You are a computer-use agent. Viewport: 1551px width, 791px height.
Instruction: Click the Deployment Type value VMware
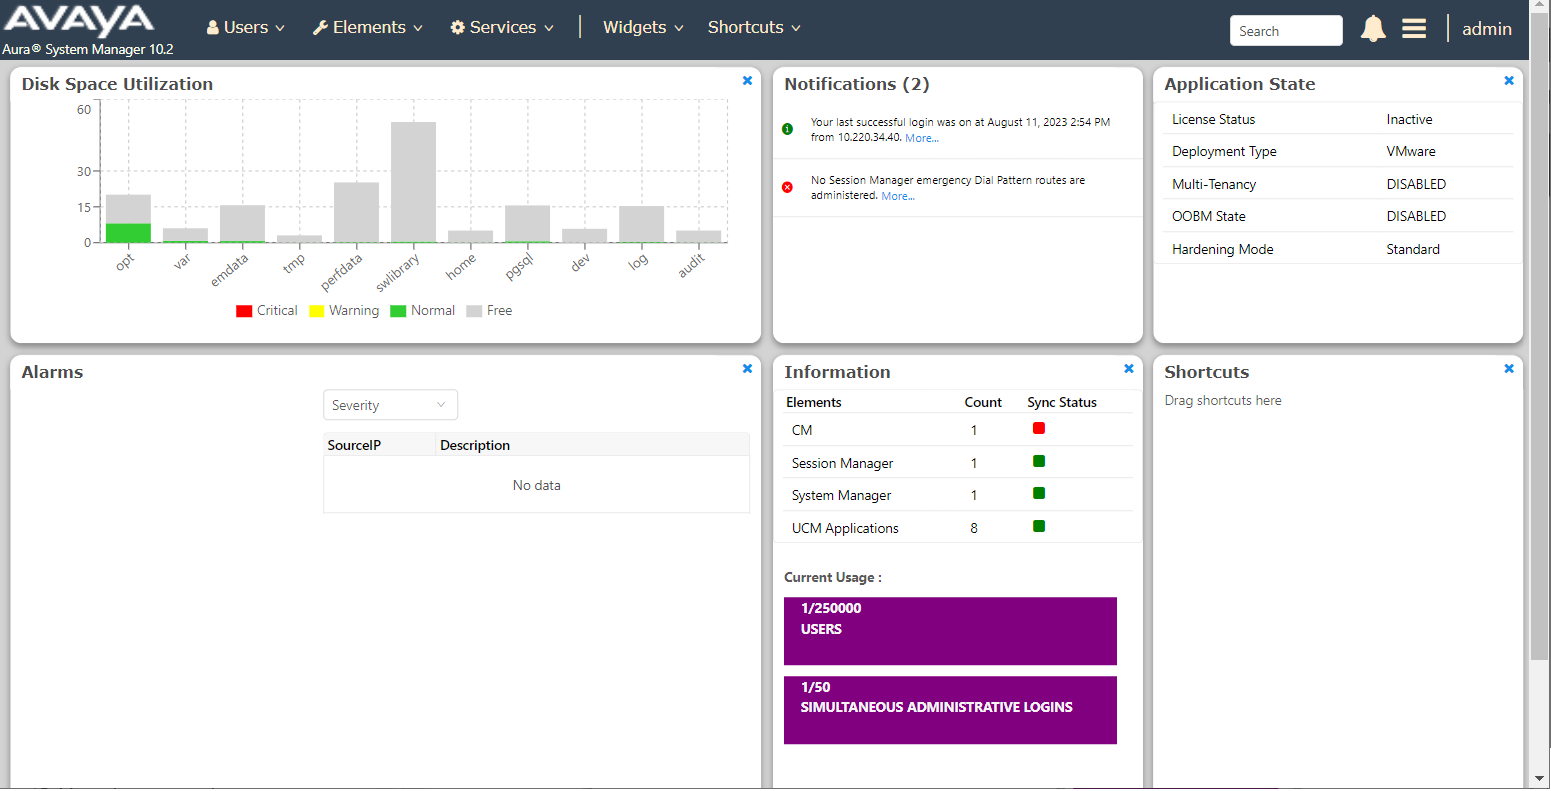1411,151
